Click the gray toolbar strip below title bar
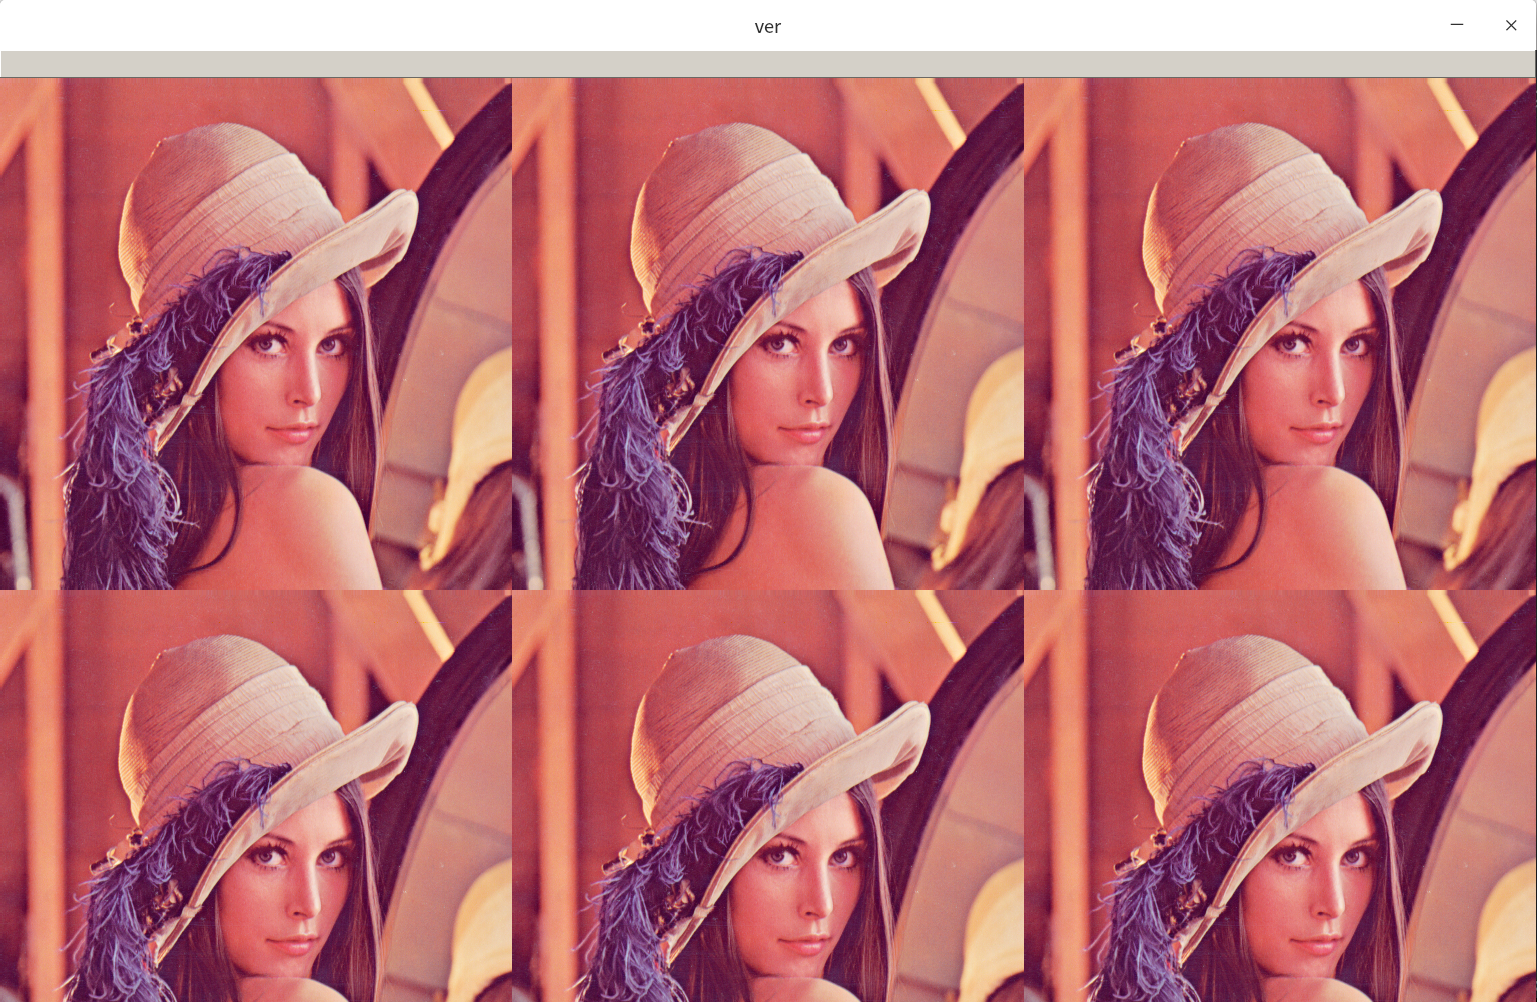 point(767,64)
